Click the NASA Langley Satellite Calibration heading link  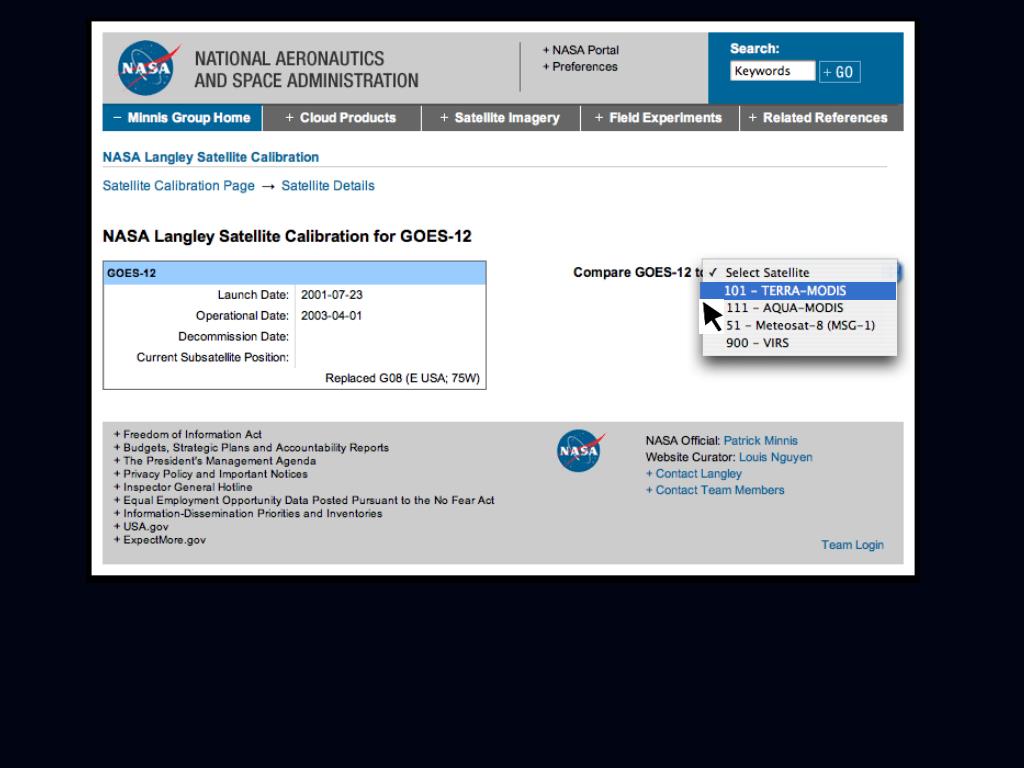(211, 157)
